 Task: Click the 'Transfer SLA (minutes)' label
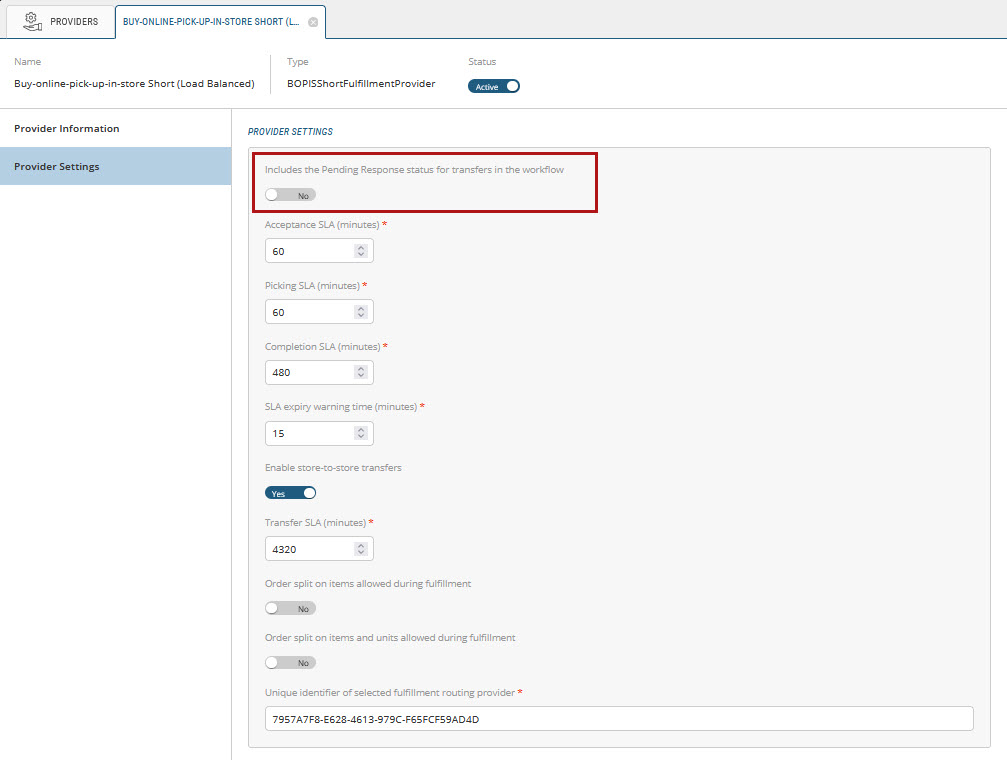[x=315, y=522]
